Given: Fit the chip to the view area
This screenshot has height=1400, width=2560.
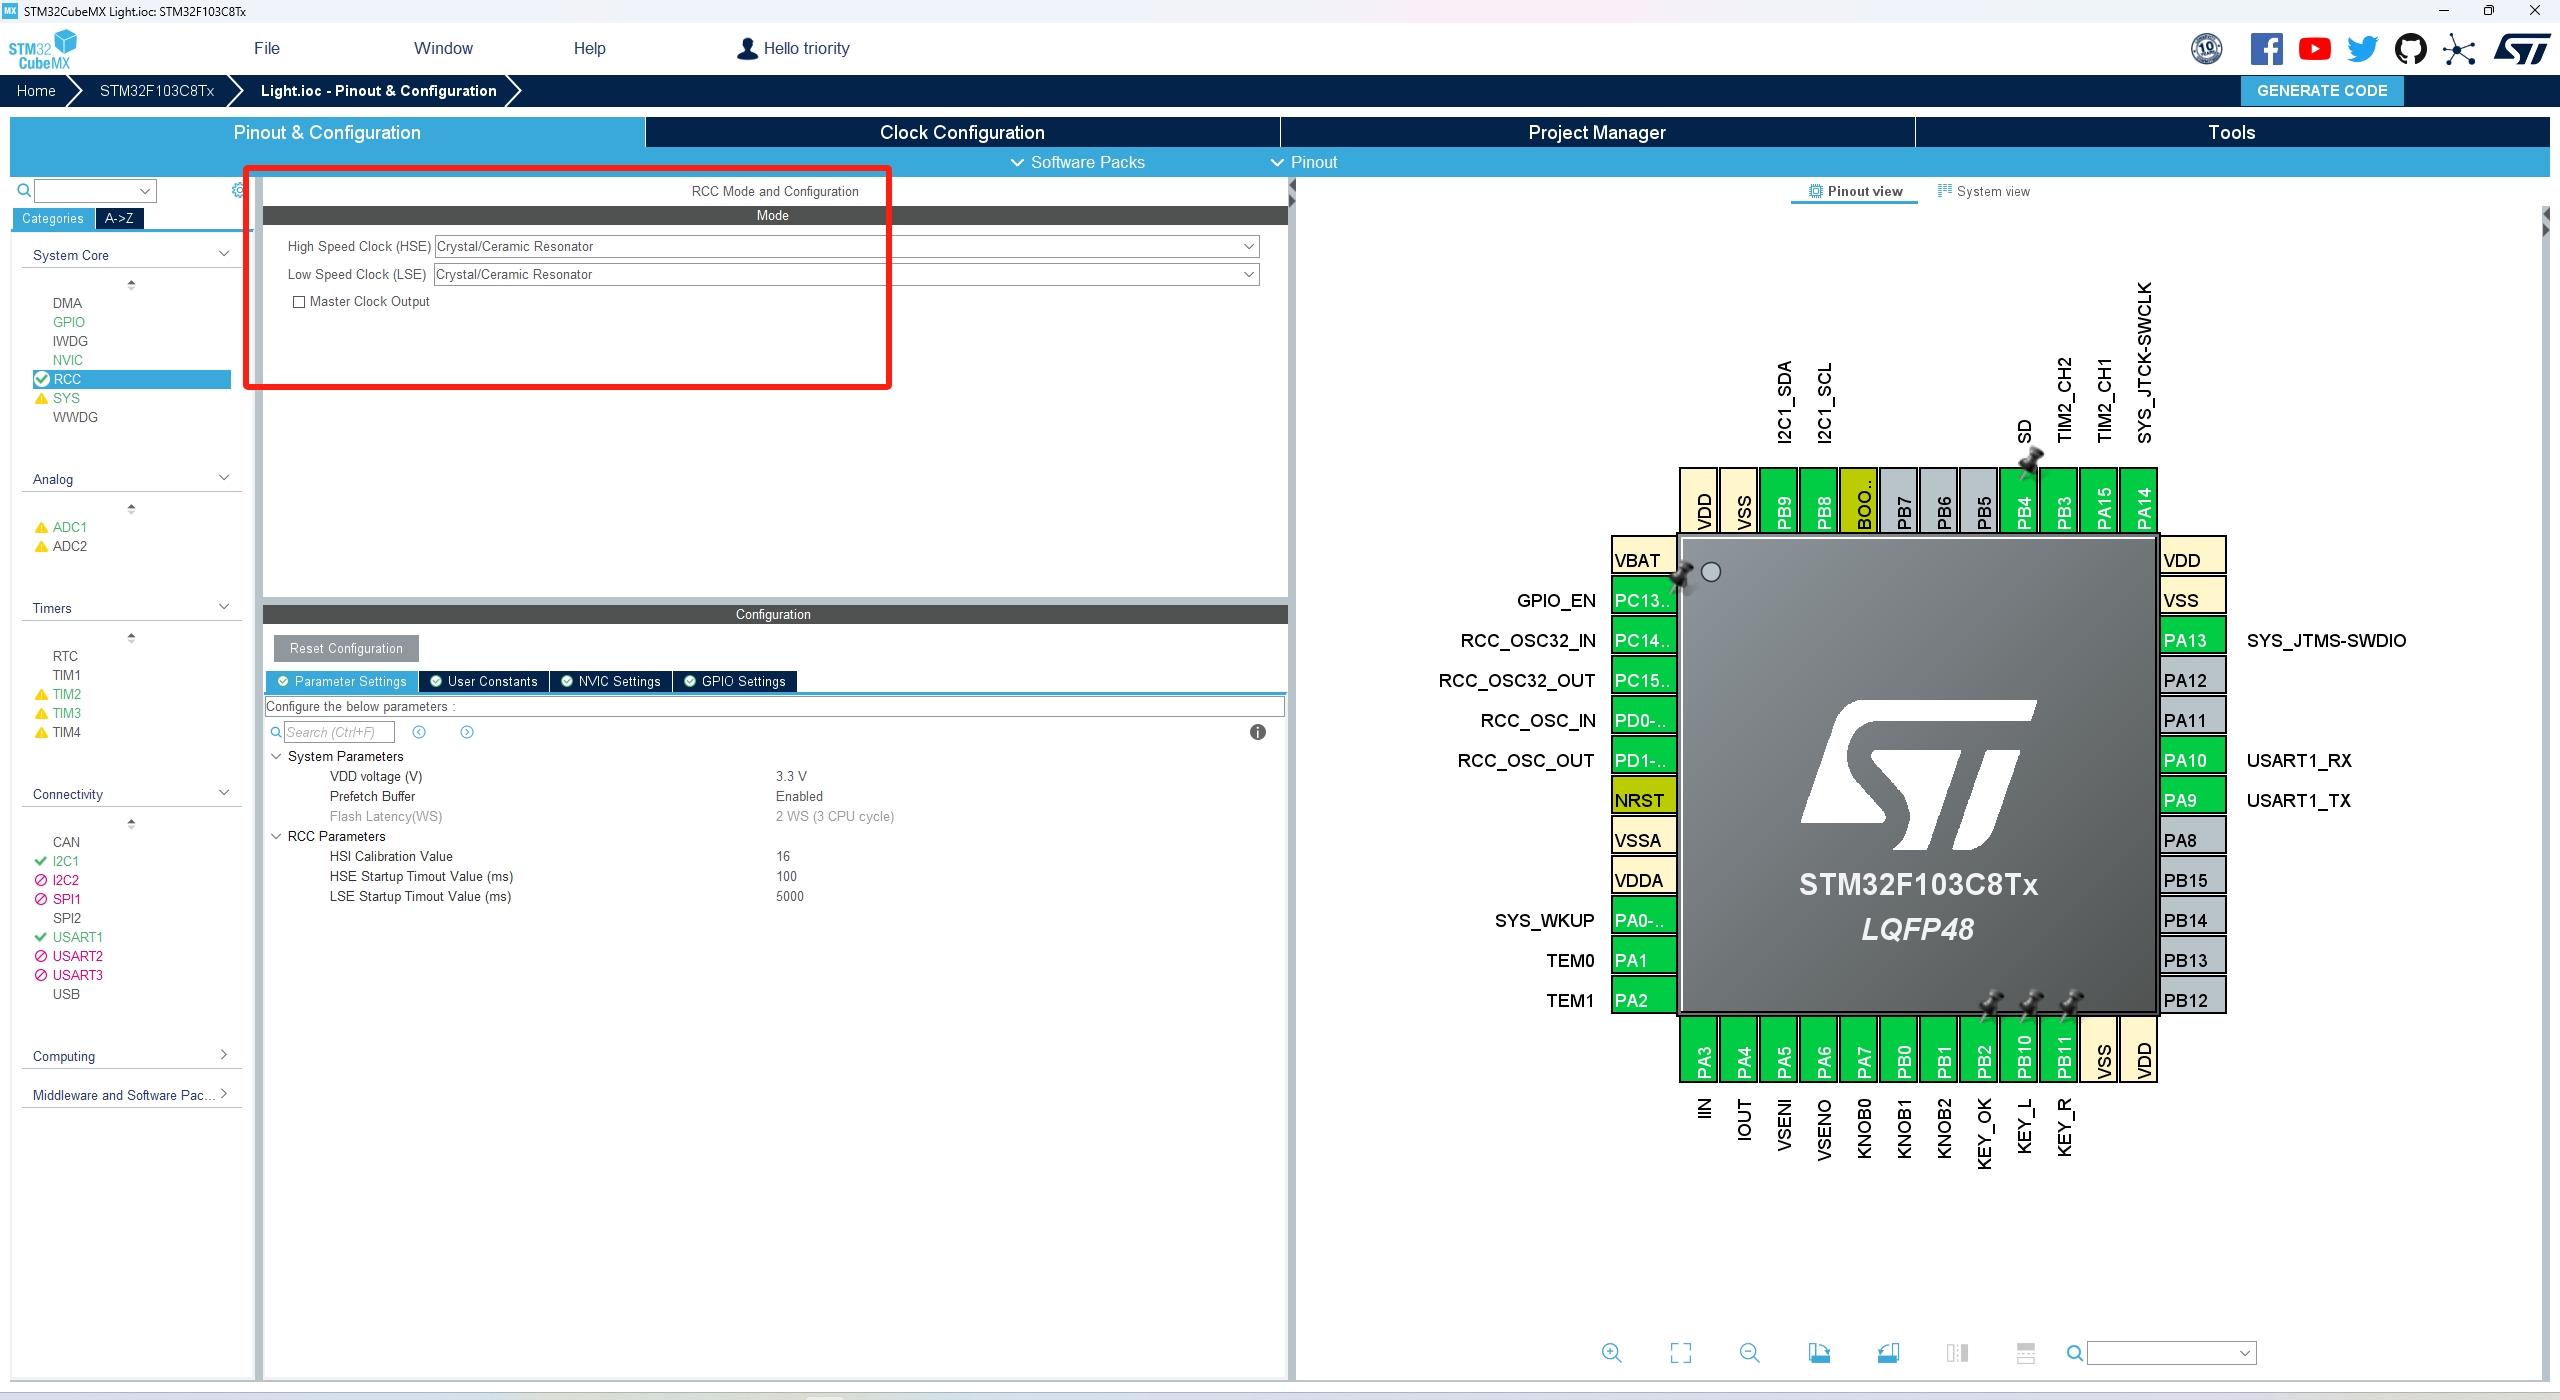Looking at the screenshot, I should click(x=1681, y=1353).
